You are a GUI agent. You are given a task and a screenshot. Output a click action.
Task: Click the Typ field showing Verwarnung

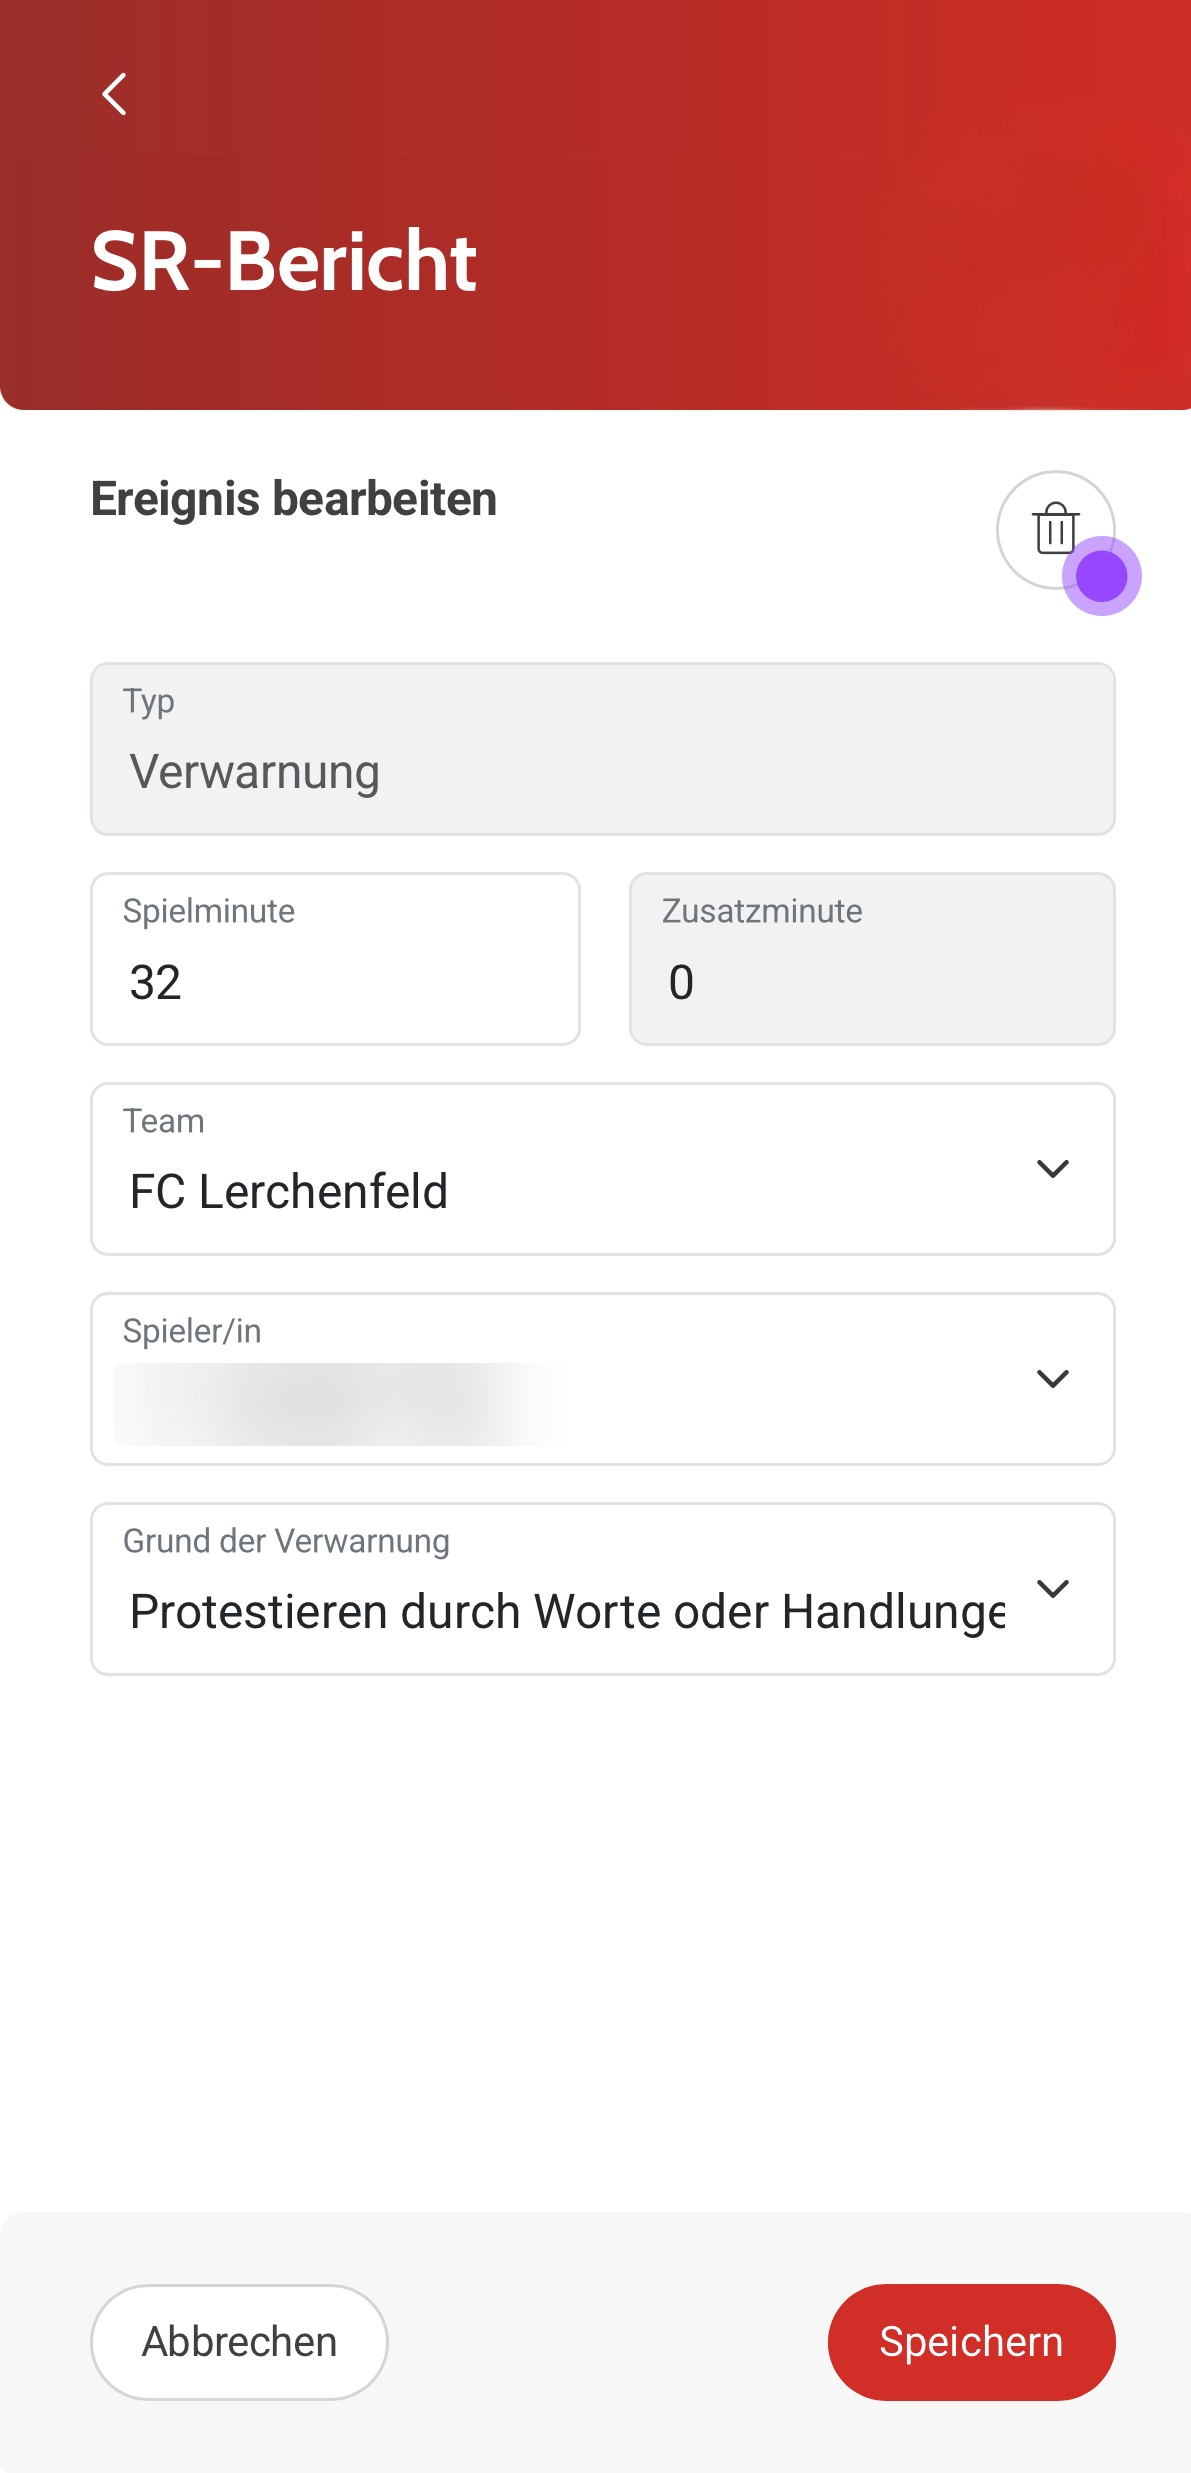602,749
